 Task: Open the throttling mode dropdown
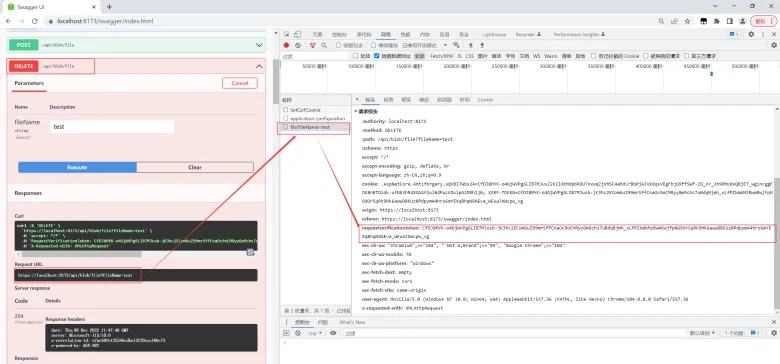(424, 45)
